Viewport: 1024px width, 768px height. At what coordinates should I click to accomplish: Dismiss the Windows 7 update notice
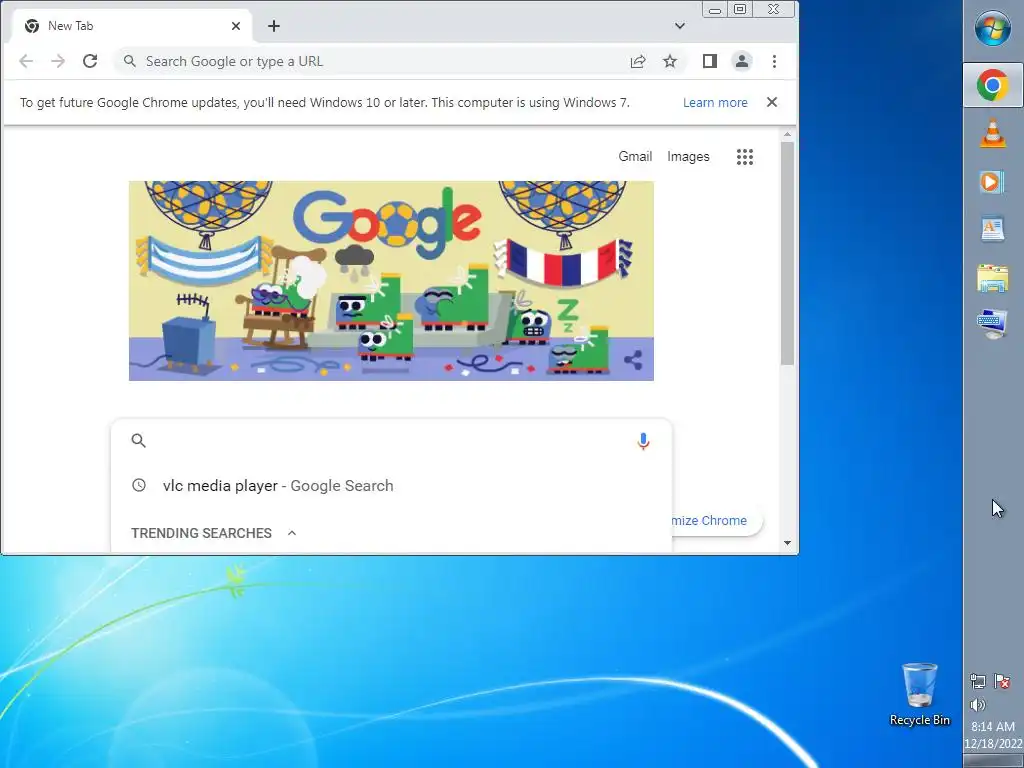(x=772, y=102)
